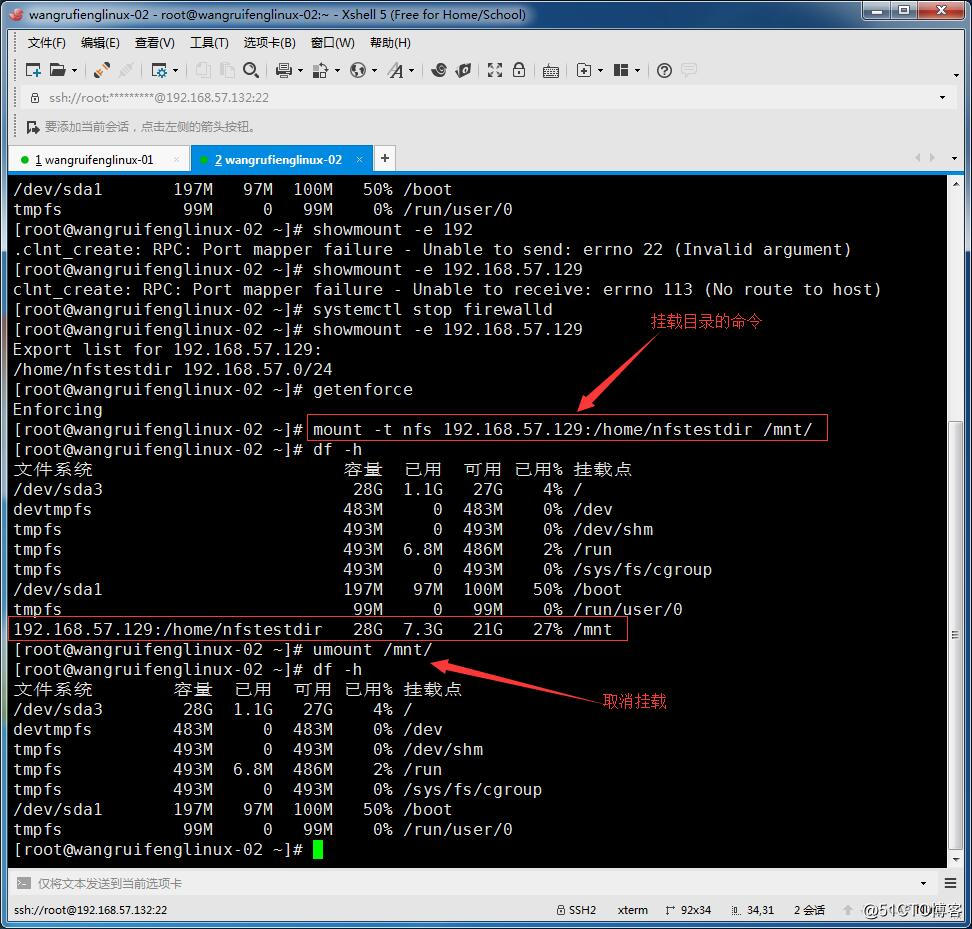Click the SSH2 status bar entry
972x929 pixels.
click(x=576, y=910)
